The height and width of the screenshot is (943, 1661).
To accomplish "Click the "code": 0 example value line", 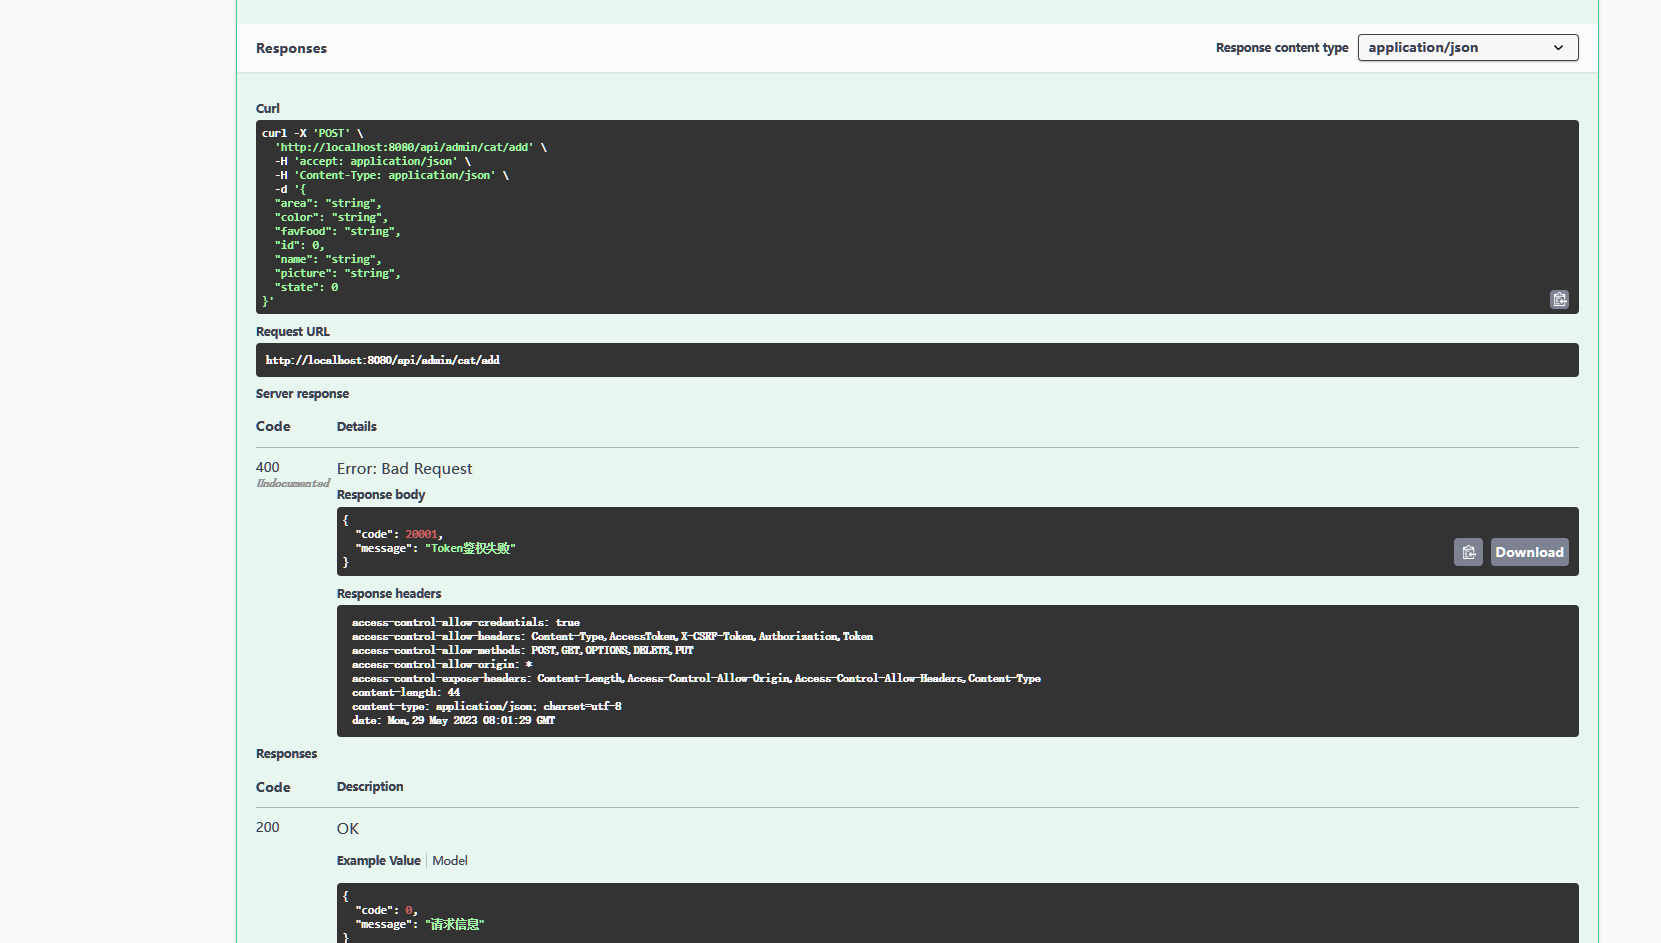I will pos(386,910).
